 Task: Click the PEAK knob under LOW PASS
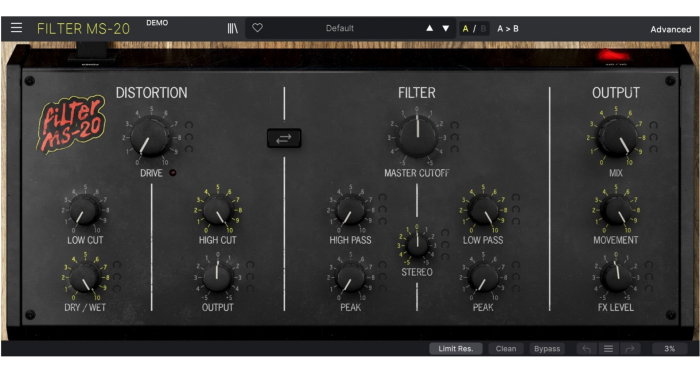[x=483, y=278]
